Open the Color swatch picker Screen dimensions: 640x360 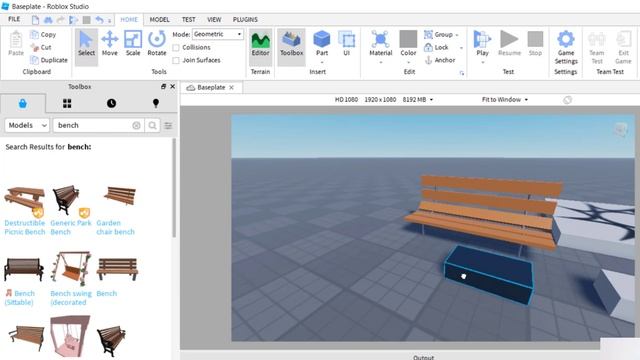tap(408, 39)
